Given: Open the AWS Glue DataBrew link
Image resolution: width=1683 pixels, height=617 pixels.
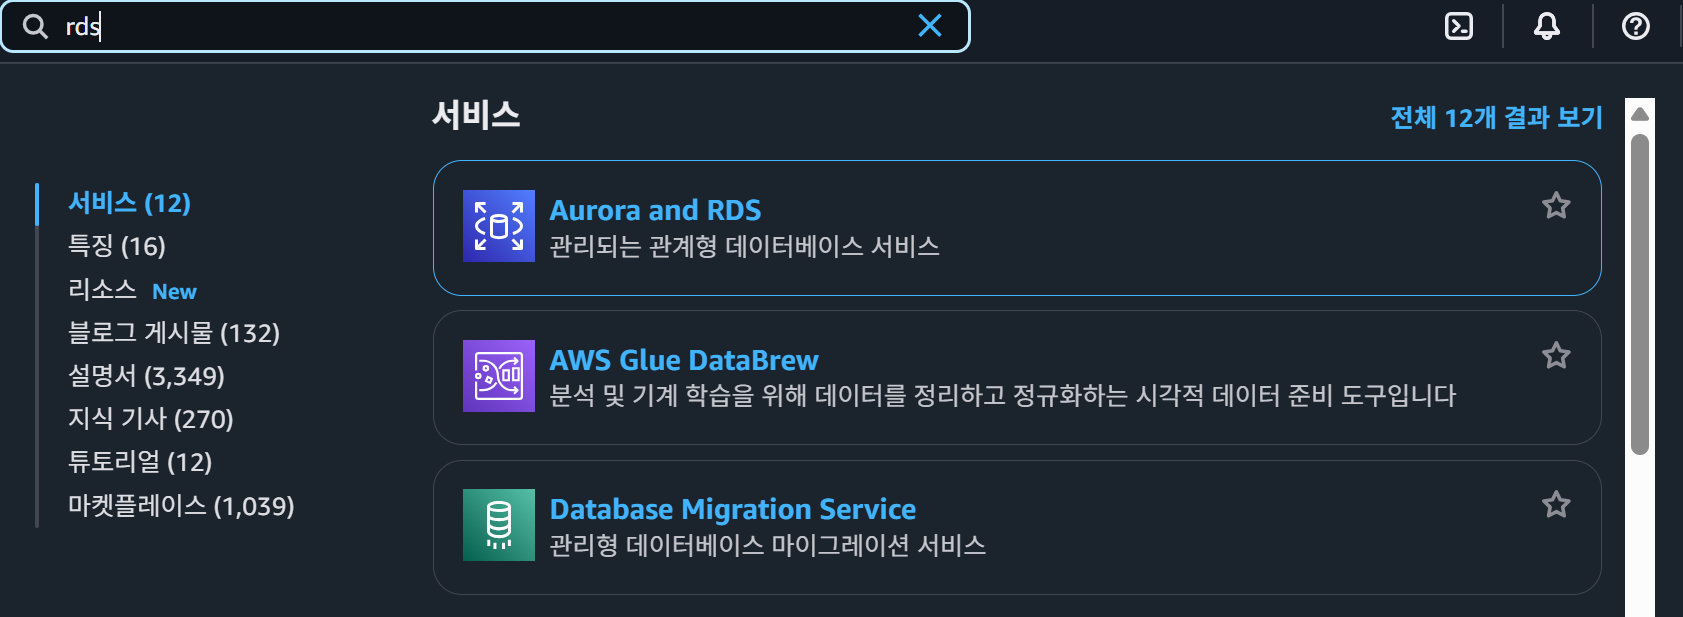Looking at the screenshot, I should point(684,360).
